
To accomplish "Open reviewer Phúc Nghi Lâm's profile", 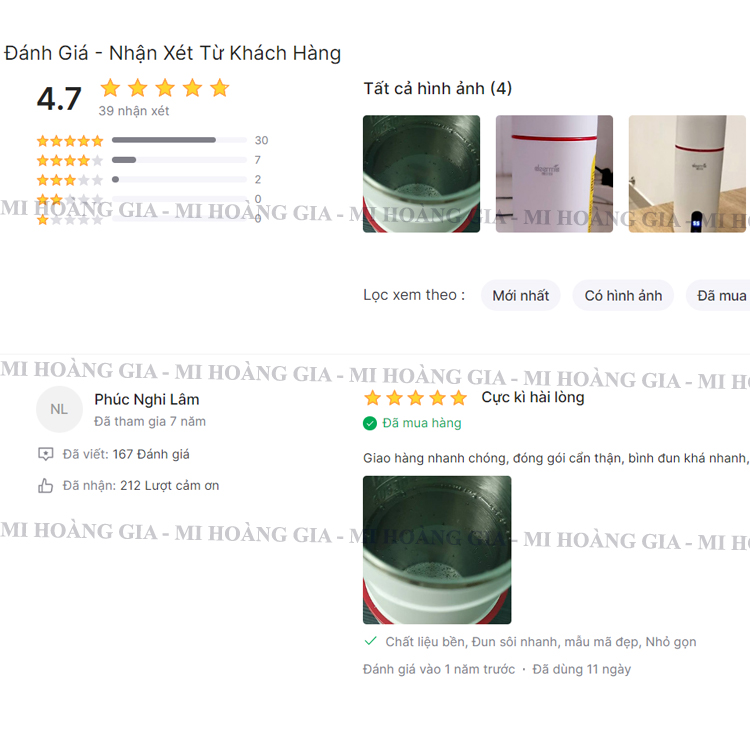I will tap(146, 399).
